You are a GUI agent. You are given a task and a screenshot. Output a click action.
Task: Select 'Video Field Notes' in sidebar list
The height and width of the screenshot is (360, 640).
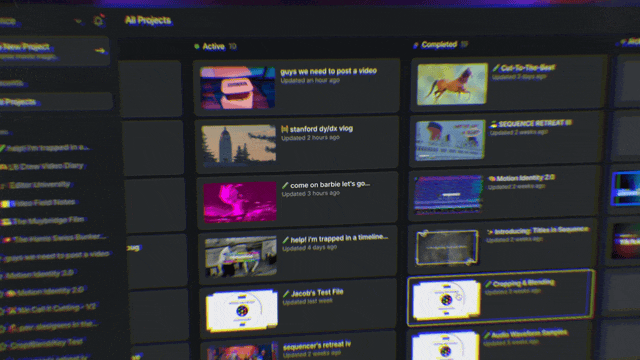45,202
